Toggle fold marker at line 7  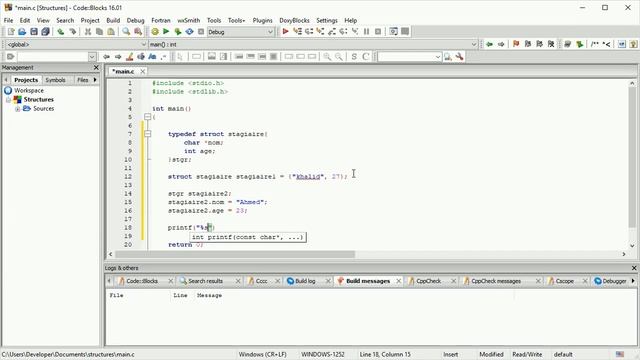tap(148, 134)
